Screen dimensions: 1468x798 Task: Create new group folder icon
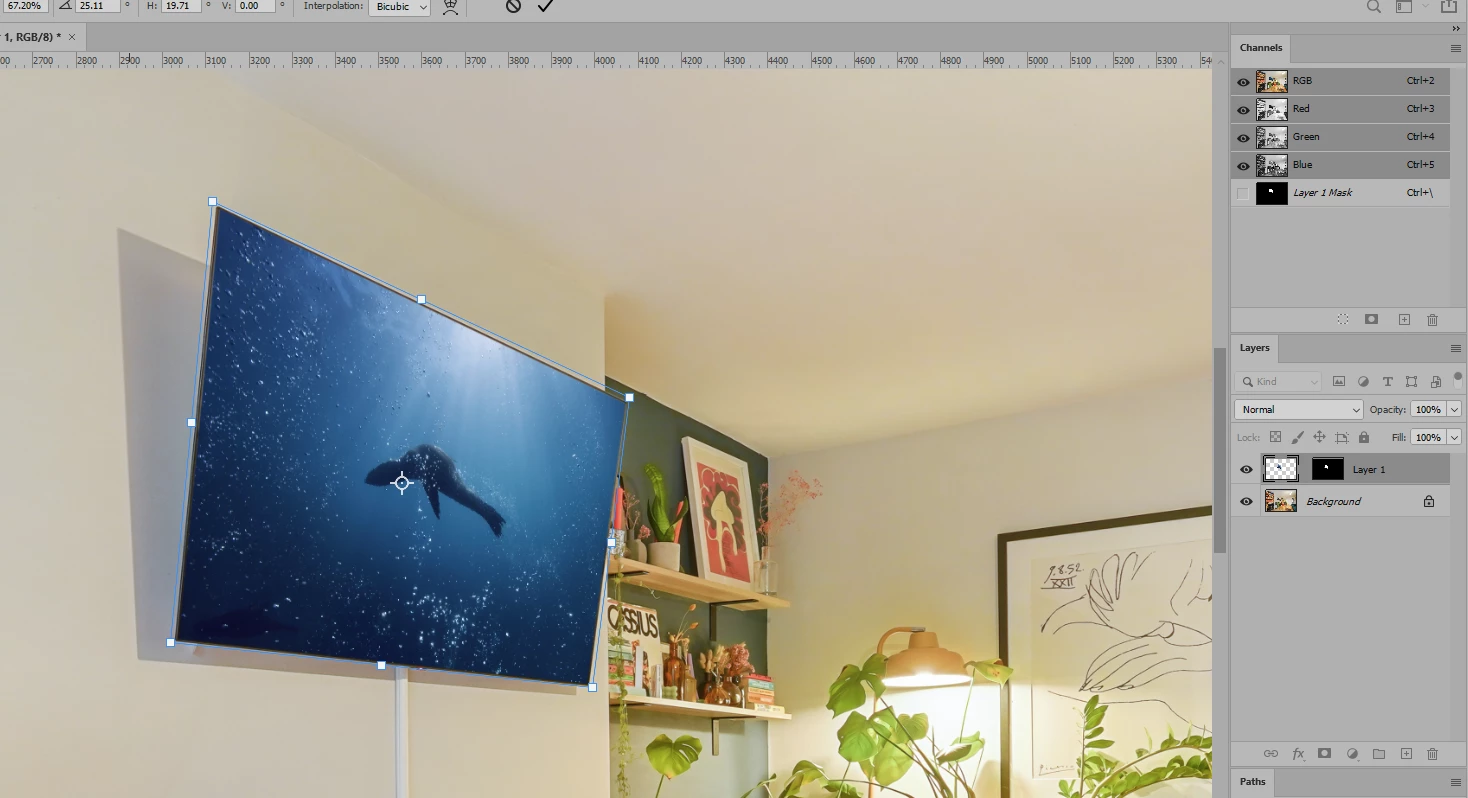[1379, 753]
